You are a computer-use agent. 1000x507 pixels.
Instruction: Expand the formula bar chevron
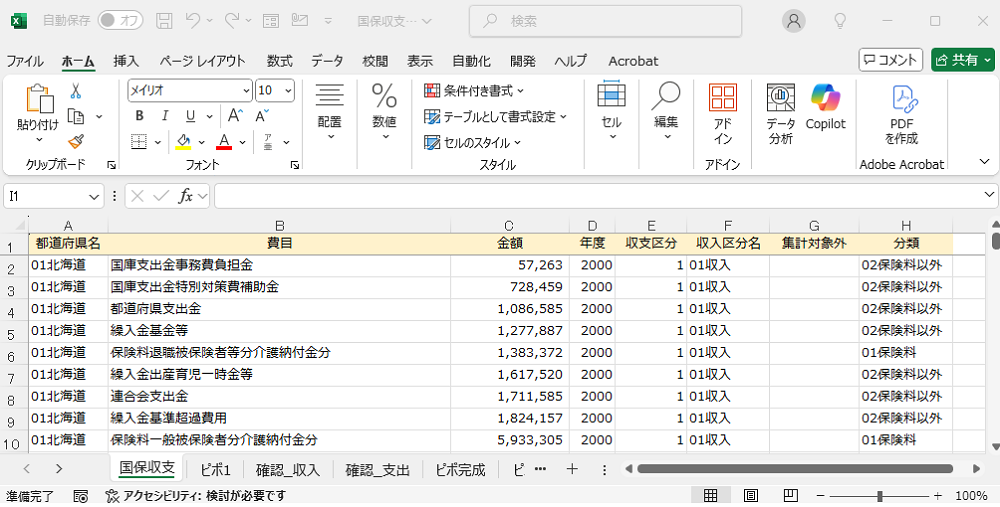tap(989, 195)
